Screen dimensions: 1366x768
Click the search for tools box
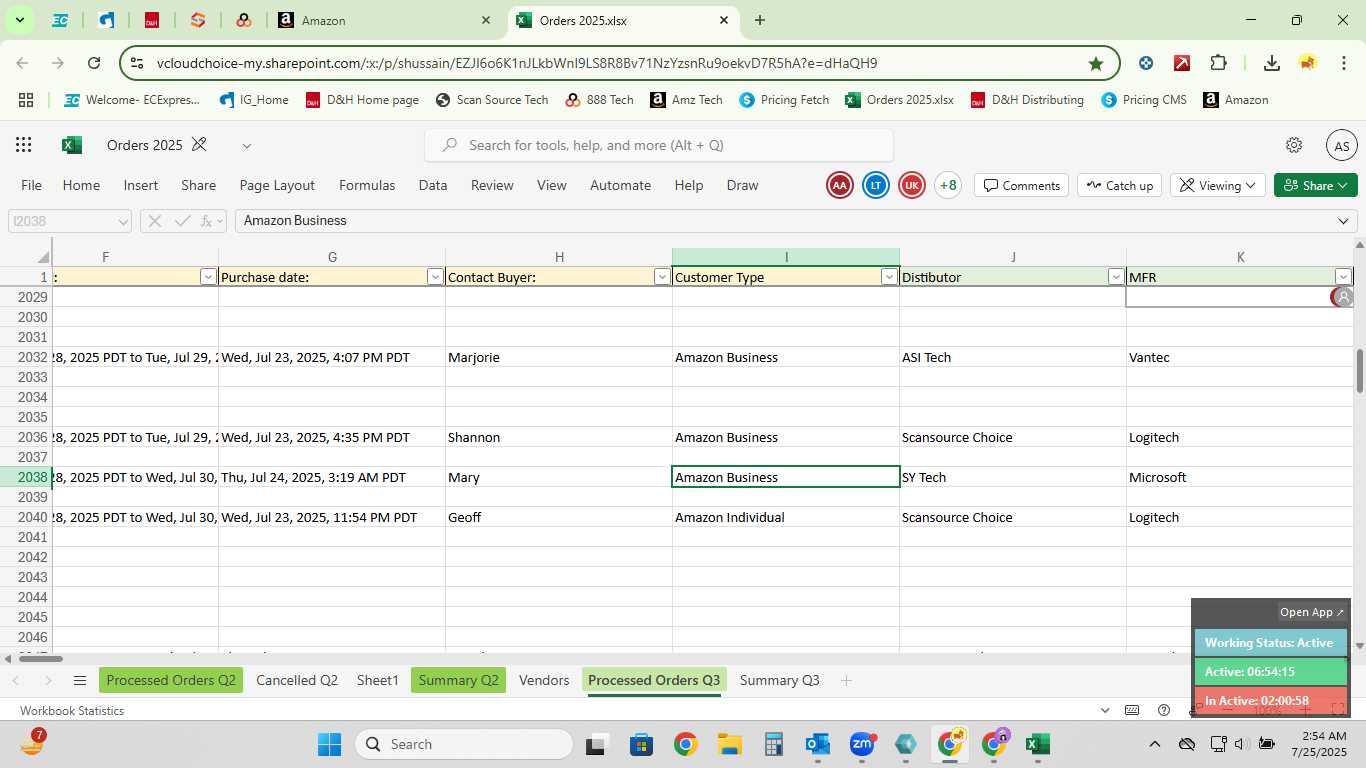659,145
